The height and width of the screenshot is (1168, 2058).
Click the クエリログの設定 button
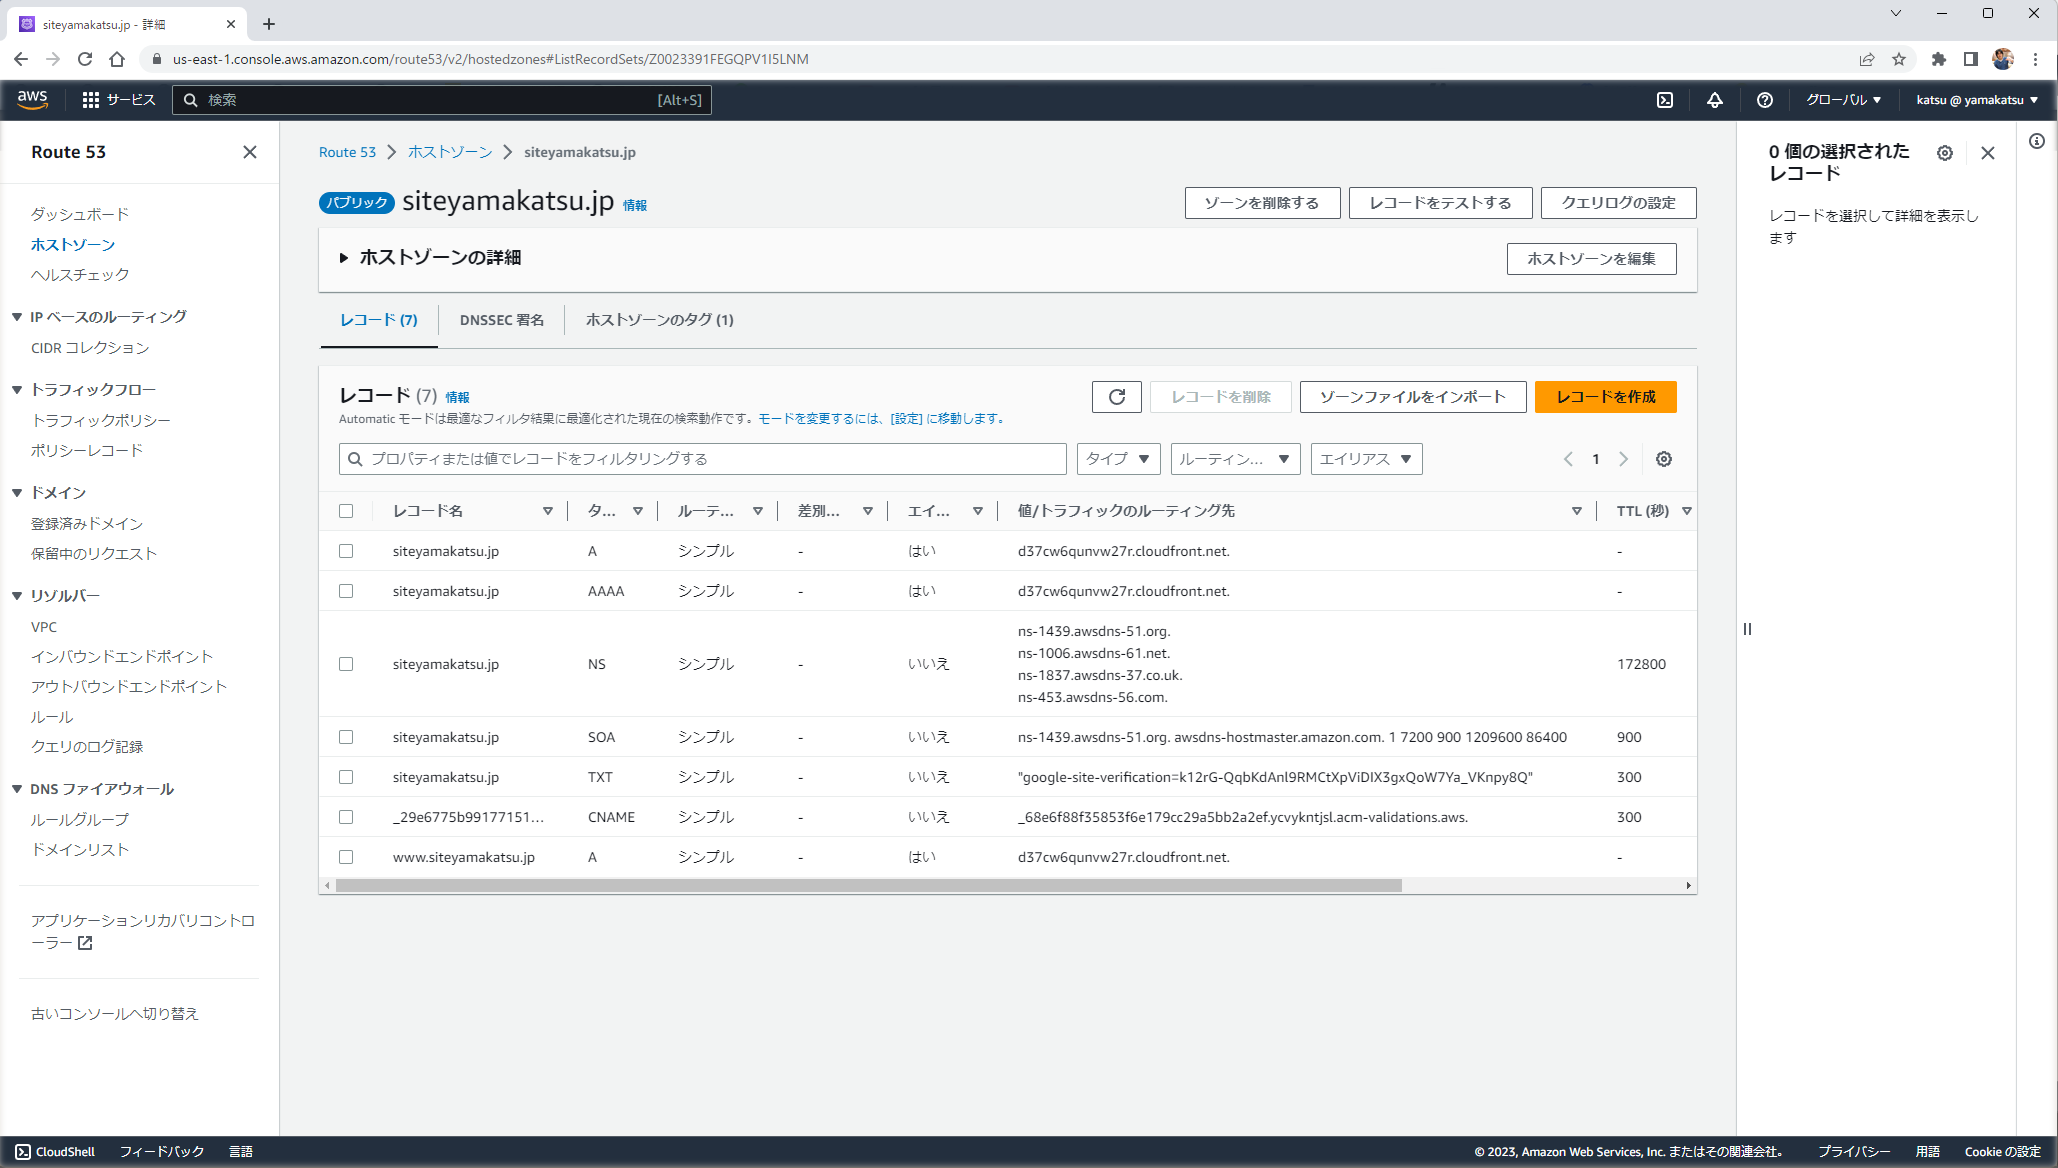click(x=1619, y=203)
